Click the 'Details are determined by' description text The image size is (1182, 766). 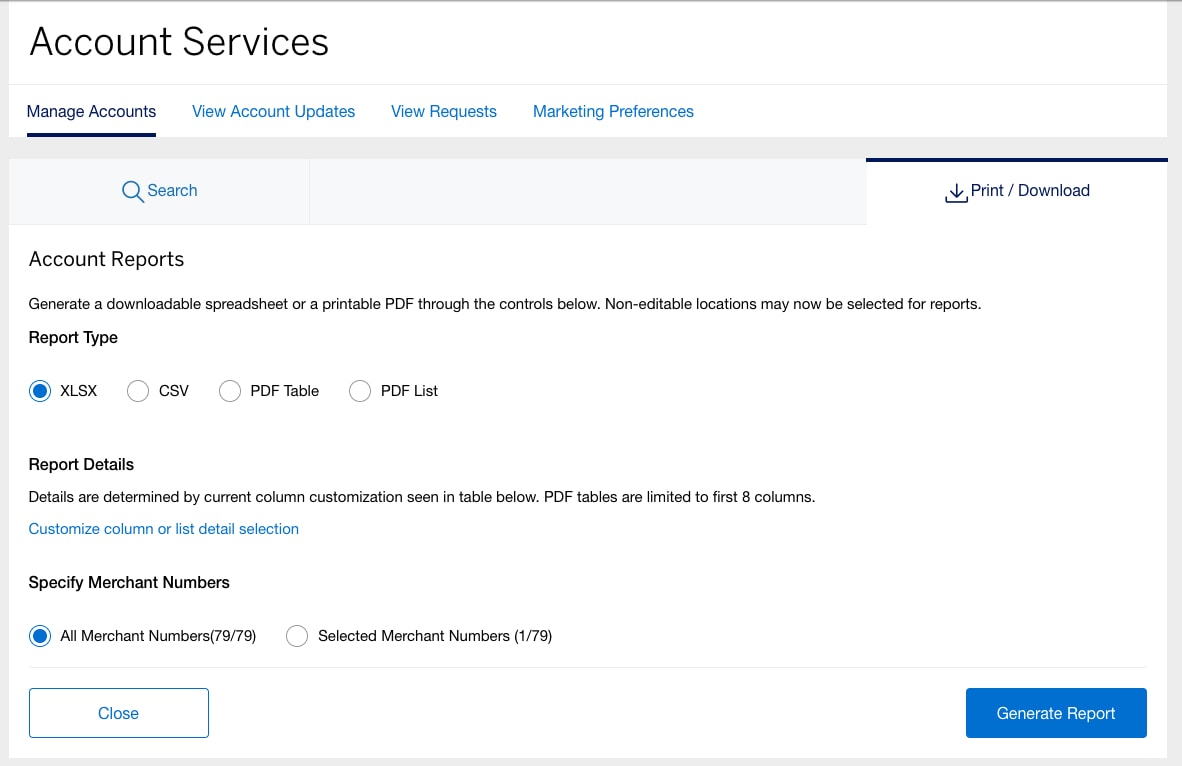(422, 497)
